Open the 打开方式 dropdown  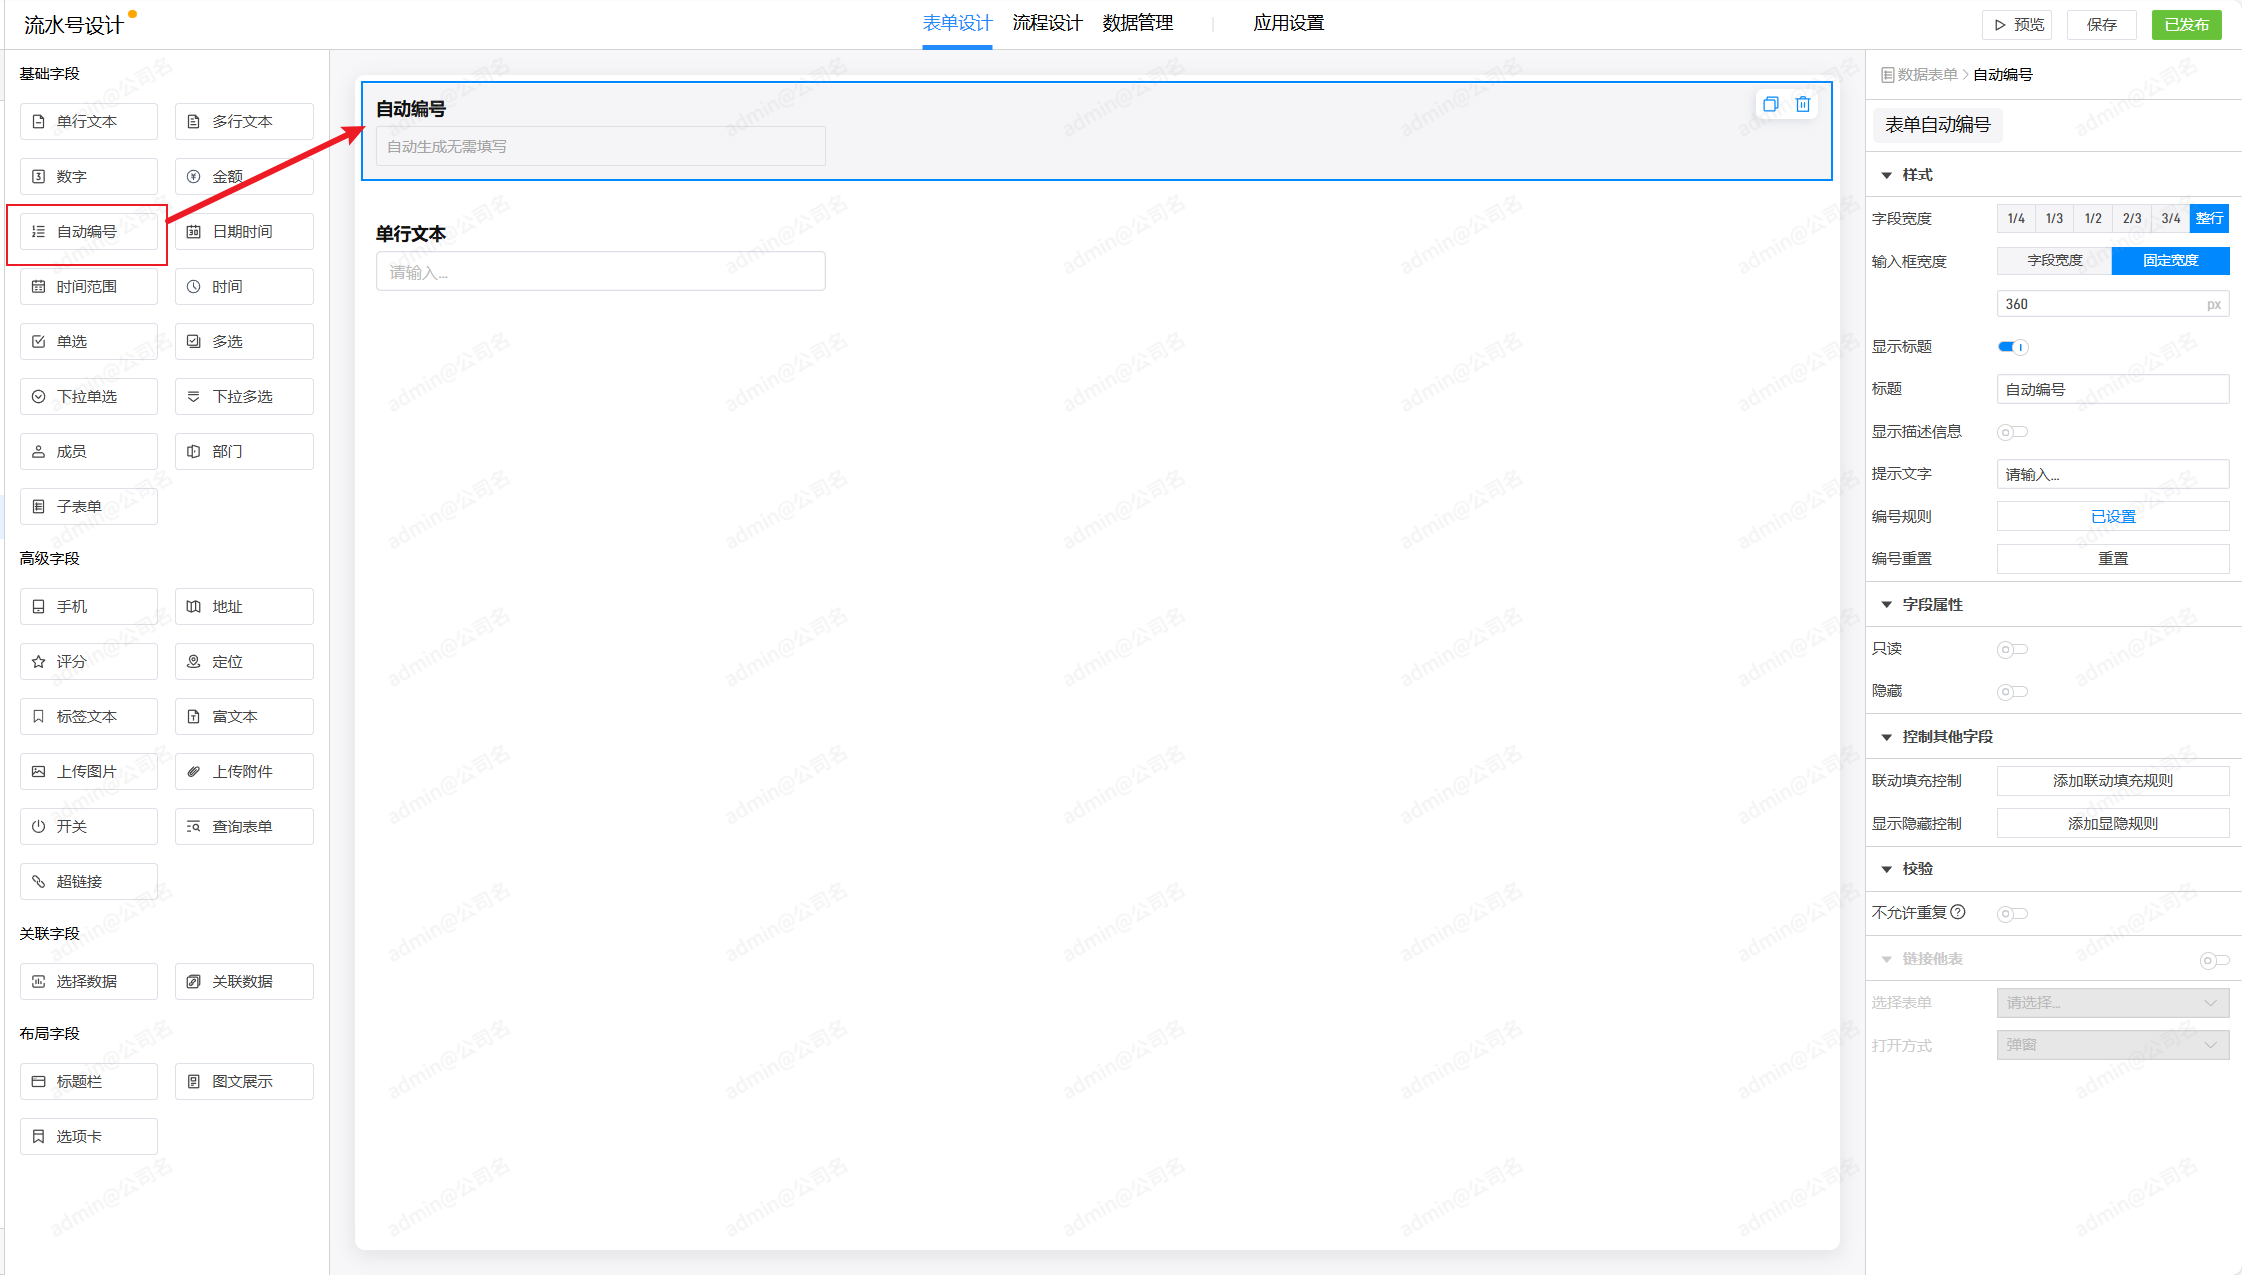click(x=2112, y=1045)
